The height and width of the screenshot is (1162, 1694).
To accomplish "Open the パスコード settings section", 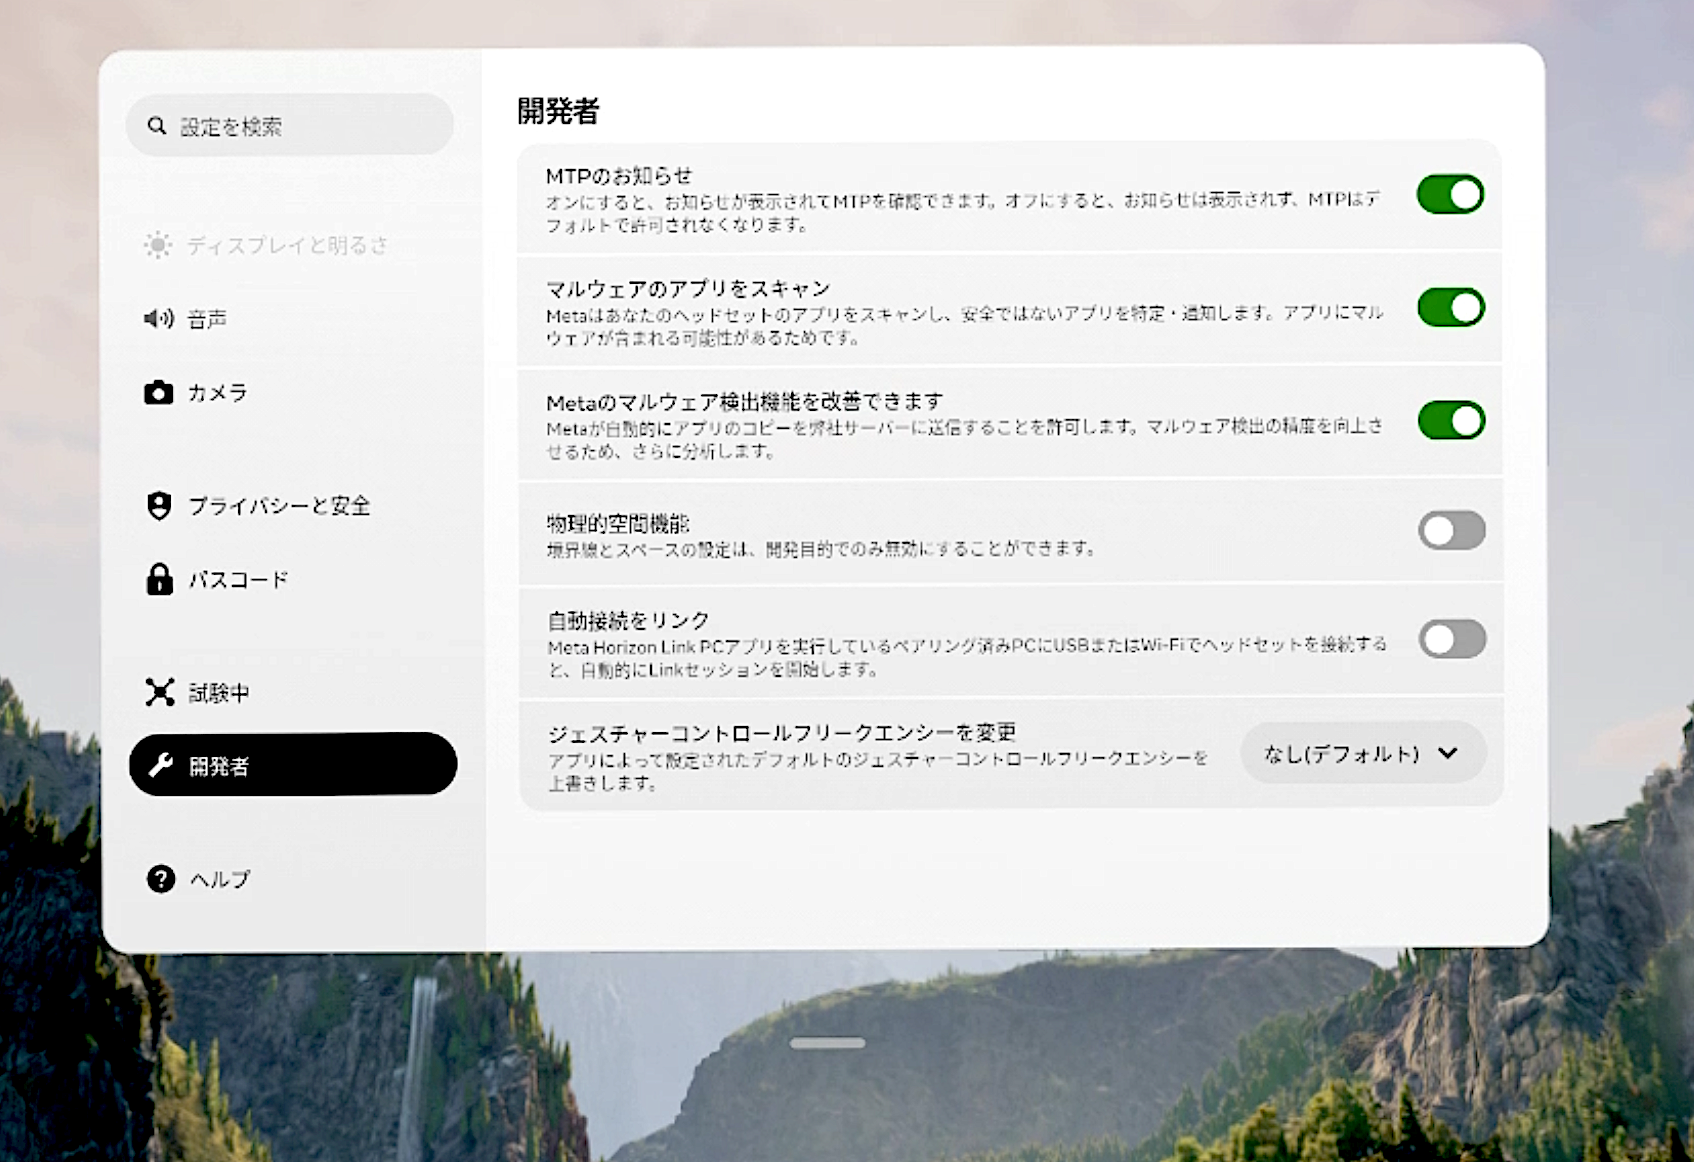I will (x=291, y=579).
